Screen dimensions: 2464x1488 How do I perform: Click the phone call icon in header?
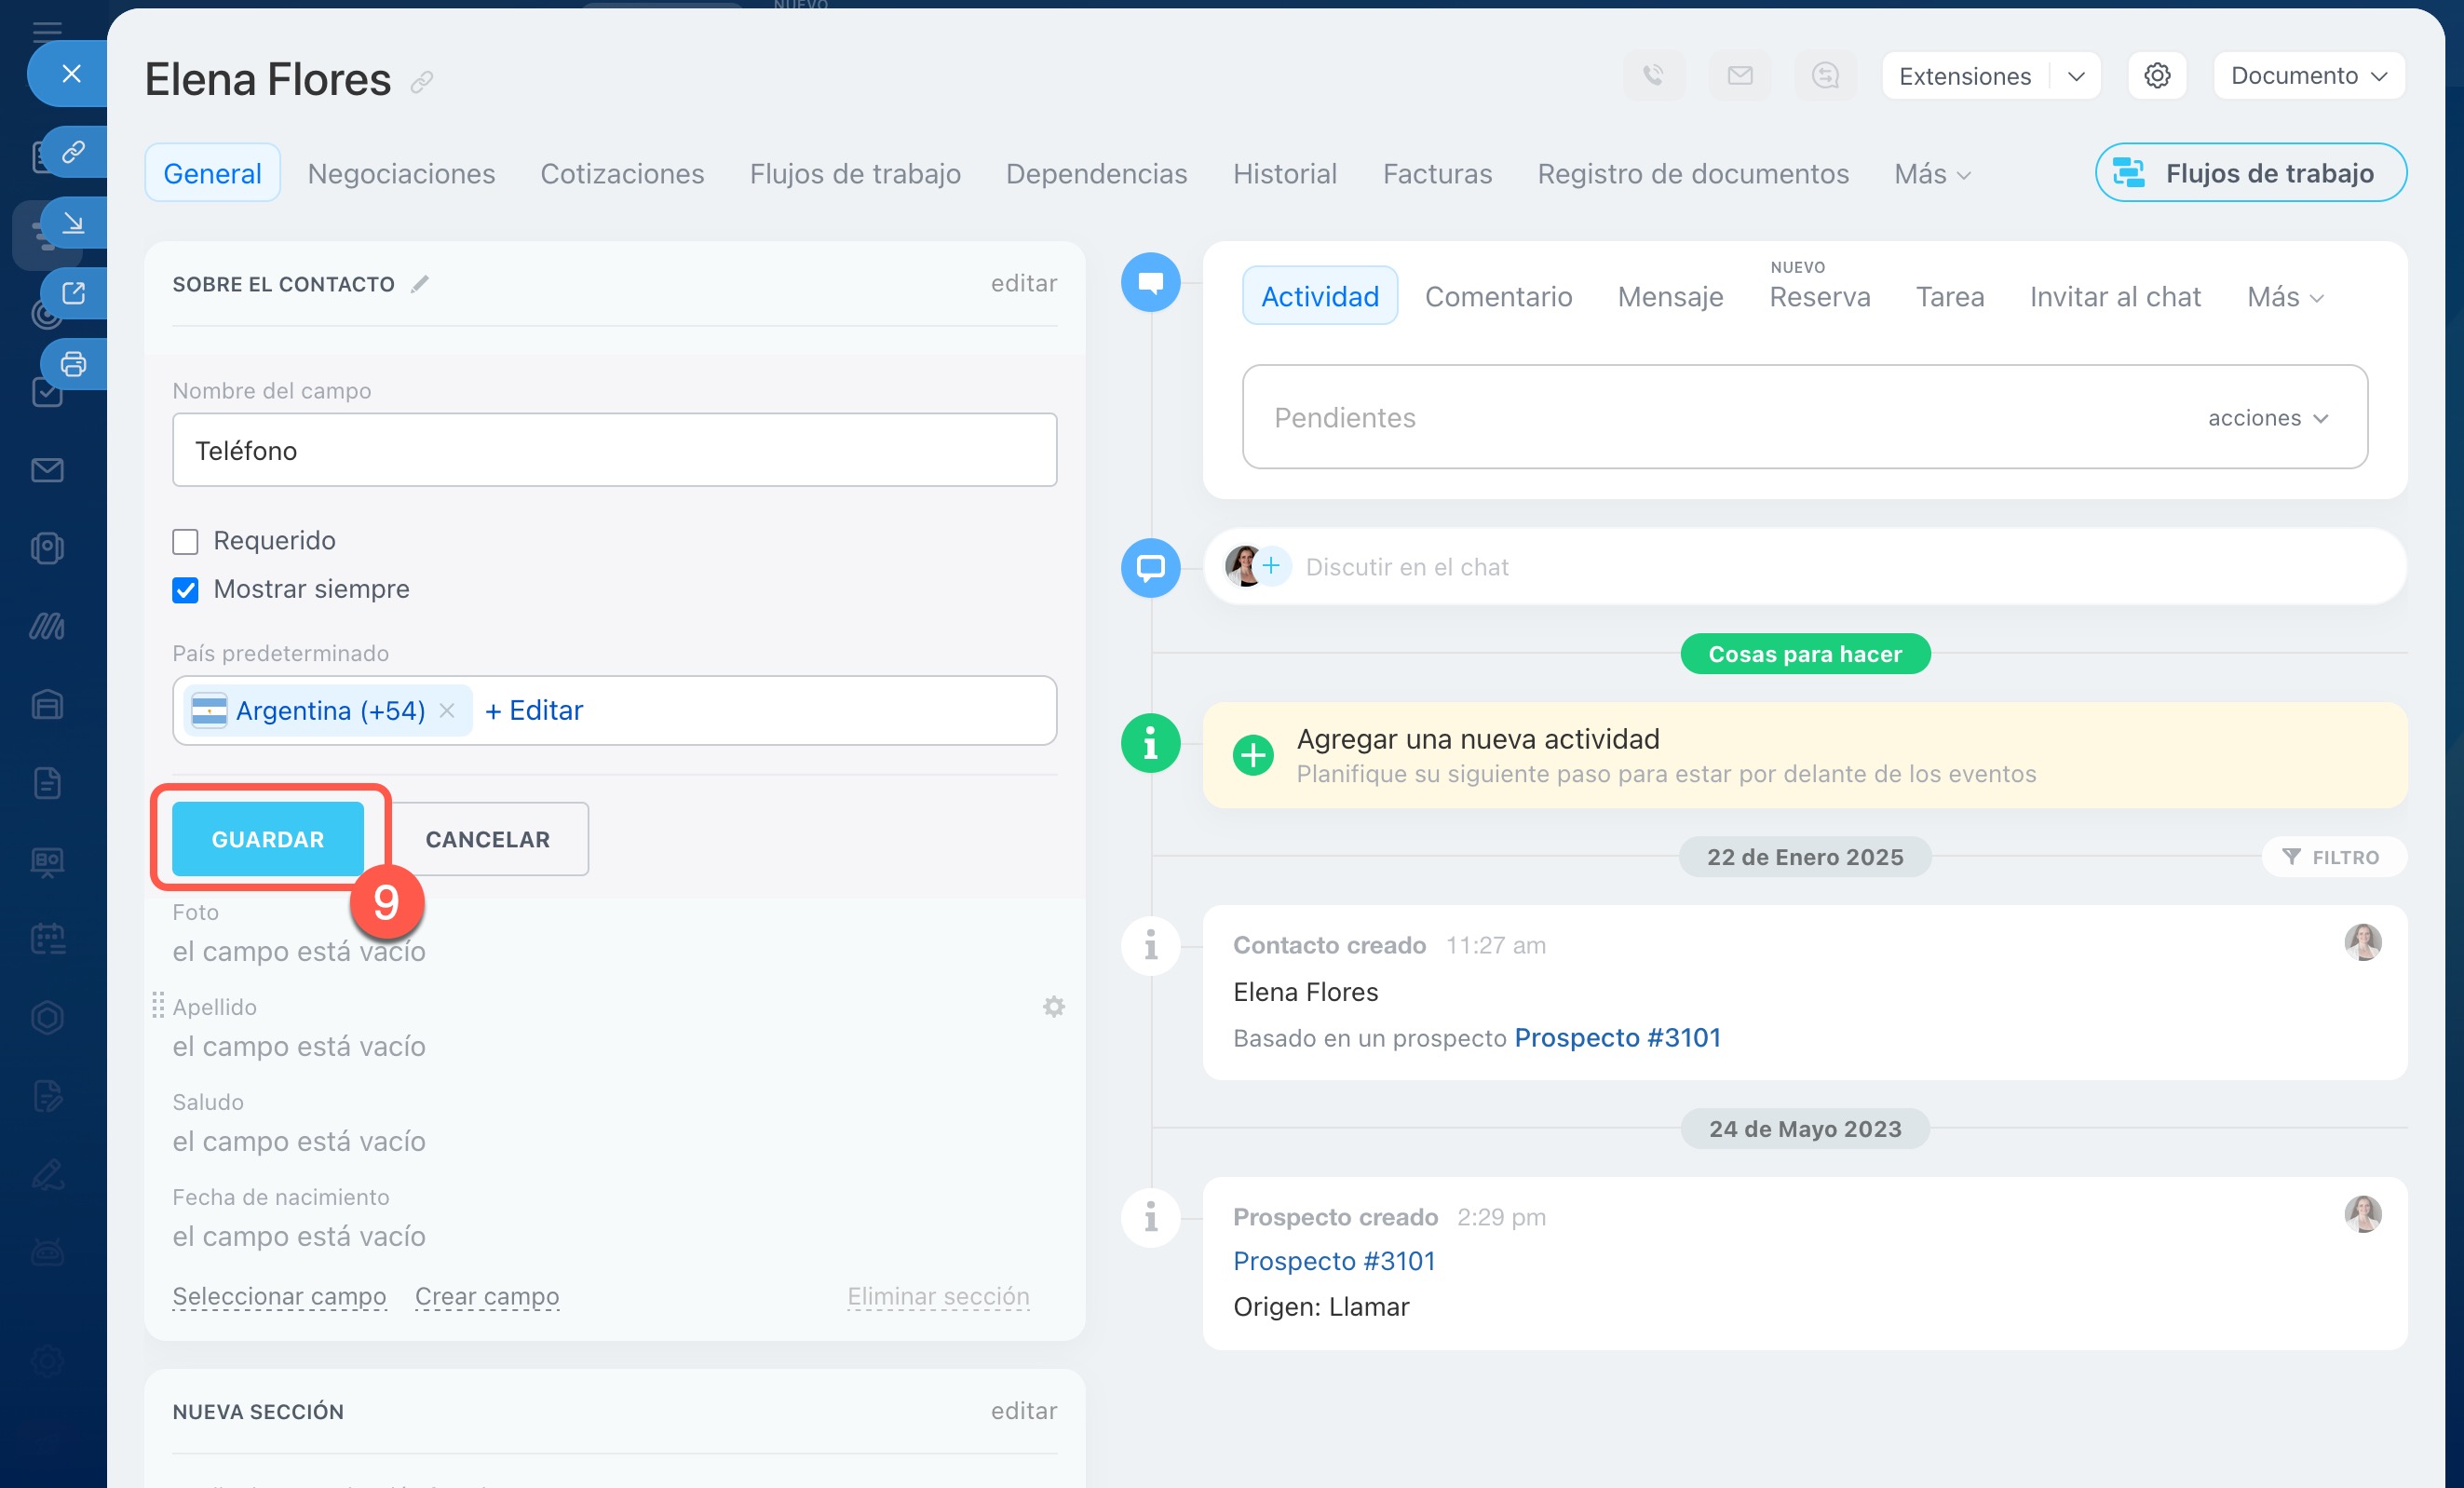tap(1653, 75)
